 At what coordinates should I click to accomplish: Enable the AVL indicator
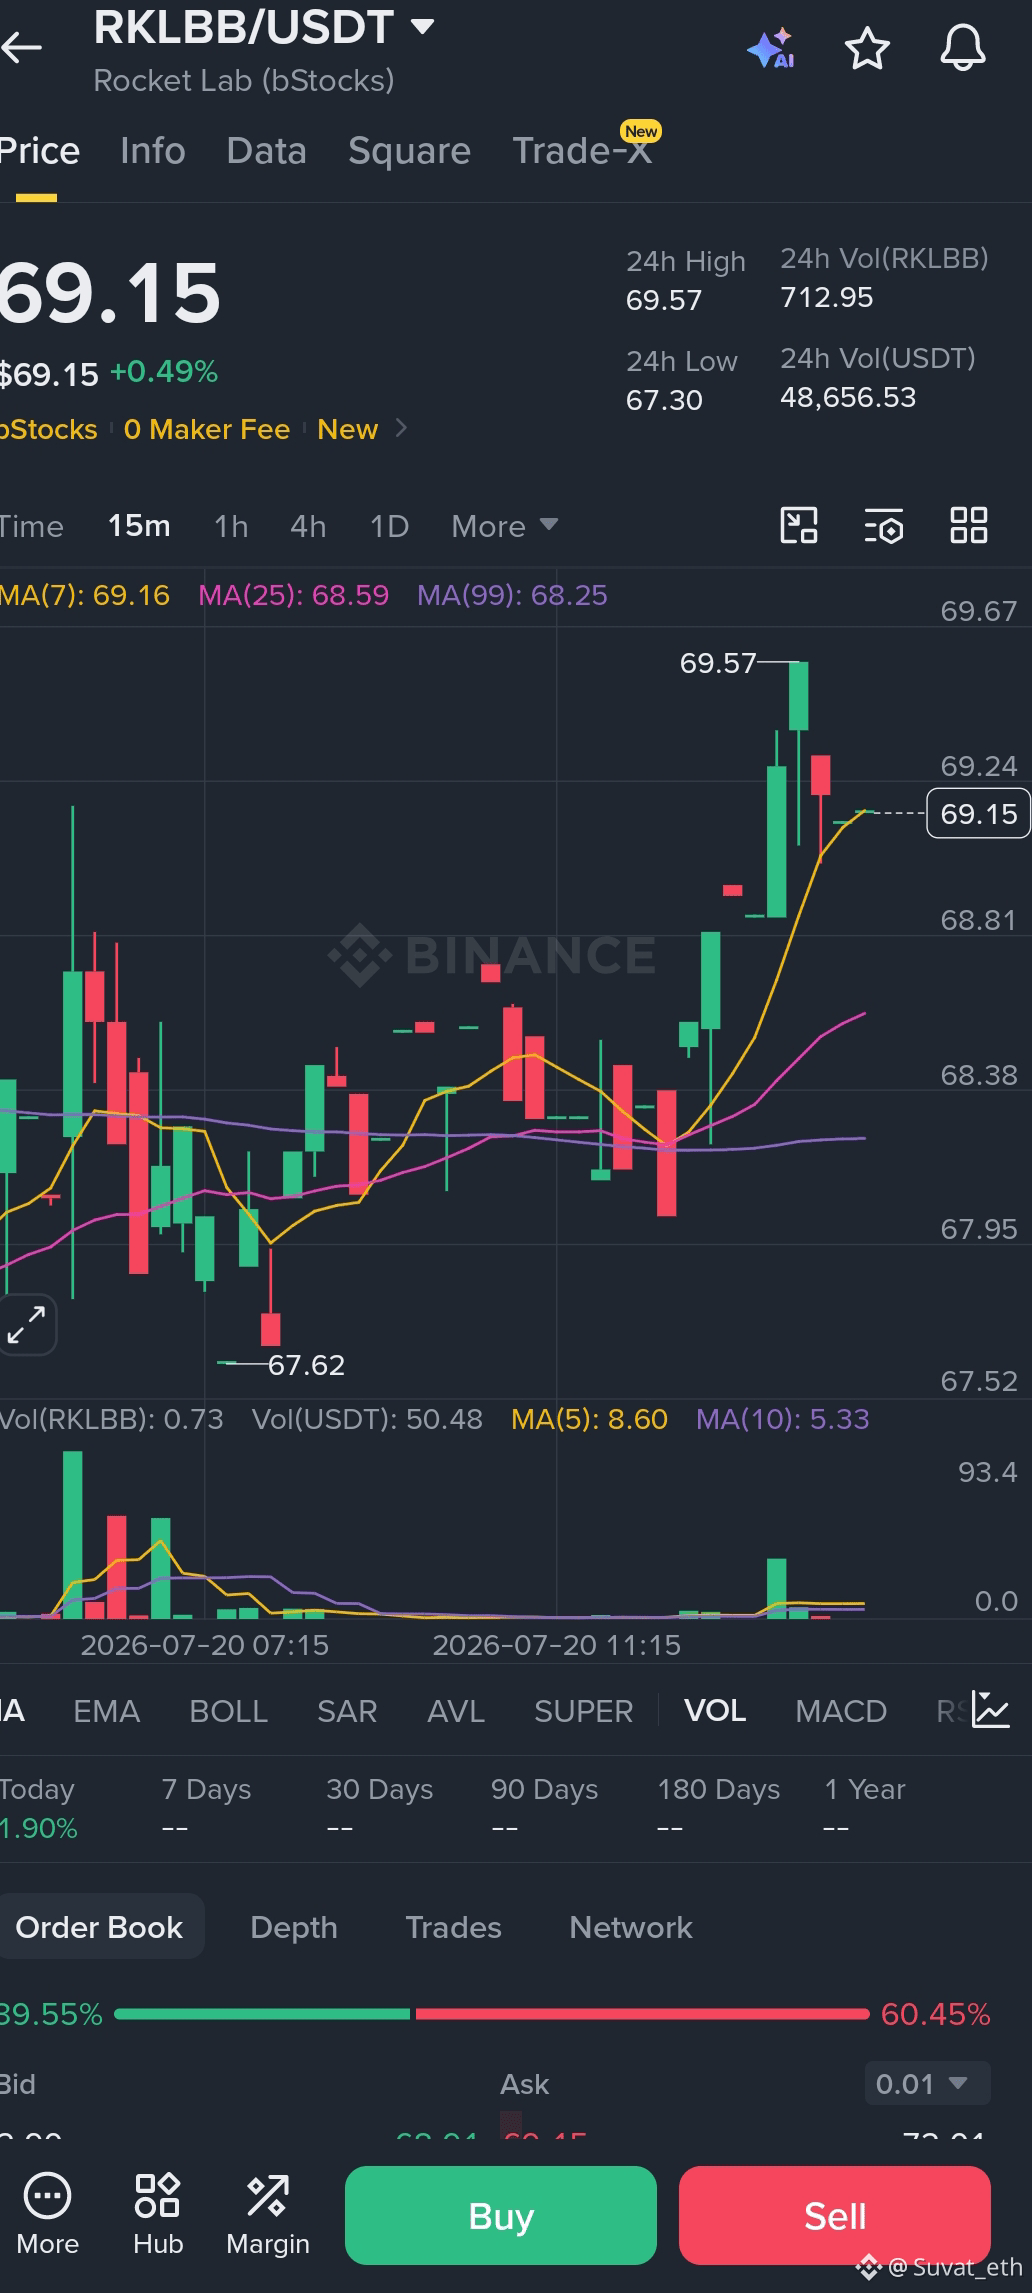coord(456,1711)
